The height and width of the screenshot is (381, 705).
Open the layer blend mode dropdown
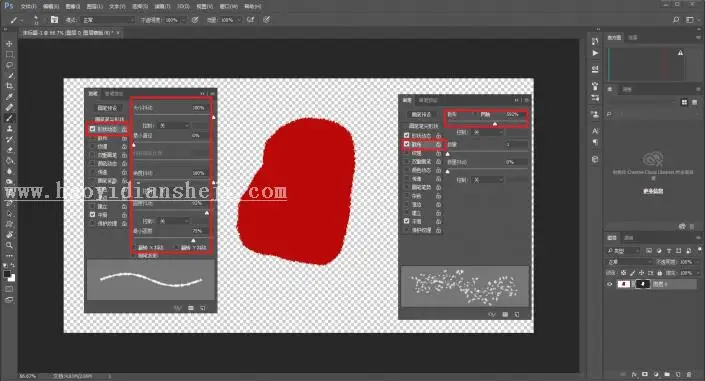(x=629, y=261)
